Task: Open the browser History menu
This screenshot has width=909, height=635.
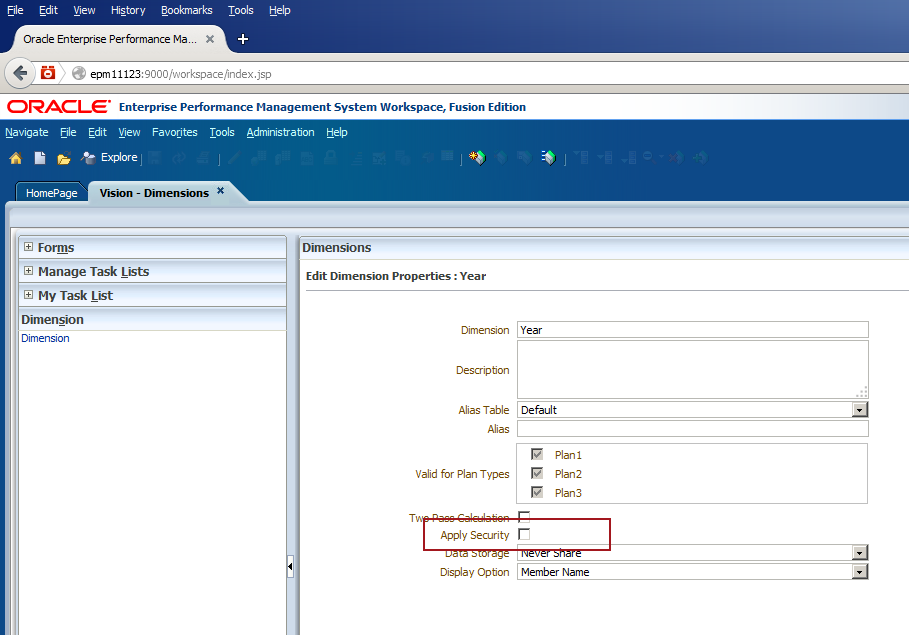Action: 128,10
